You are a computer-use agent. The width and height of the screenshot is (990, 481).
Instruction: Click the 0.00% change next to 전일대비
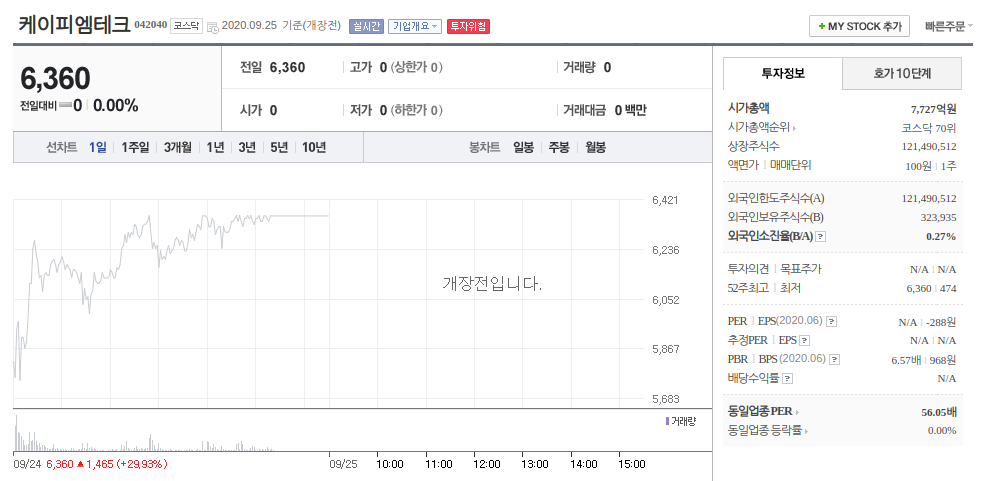click(x=116, y=105)
